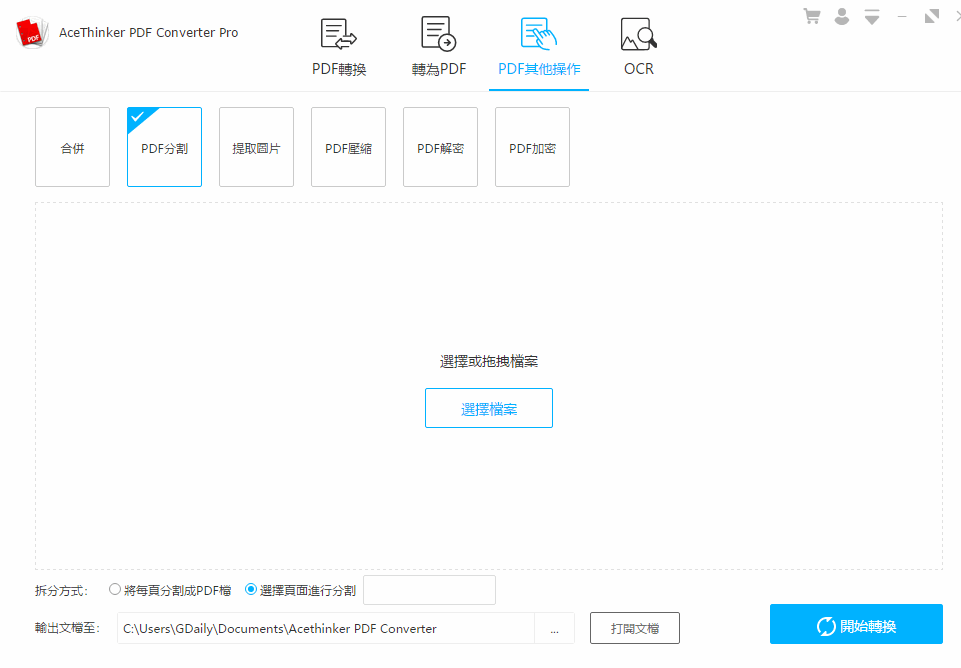Click the 選擇或拖拽檔案 drop area text
Image resolution: width=961 pixels, height=668 pixels.
[x=488, y=362]
